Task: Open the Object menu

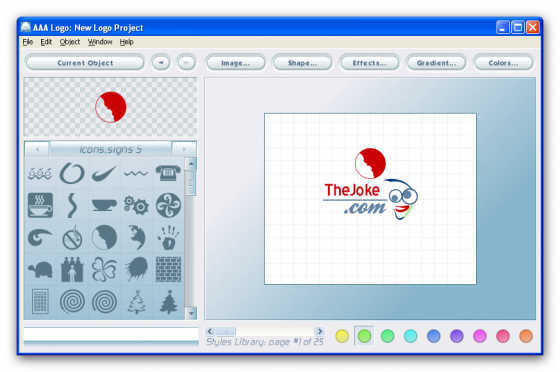Action: pyautogui.click(x=70, y=42)
